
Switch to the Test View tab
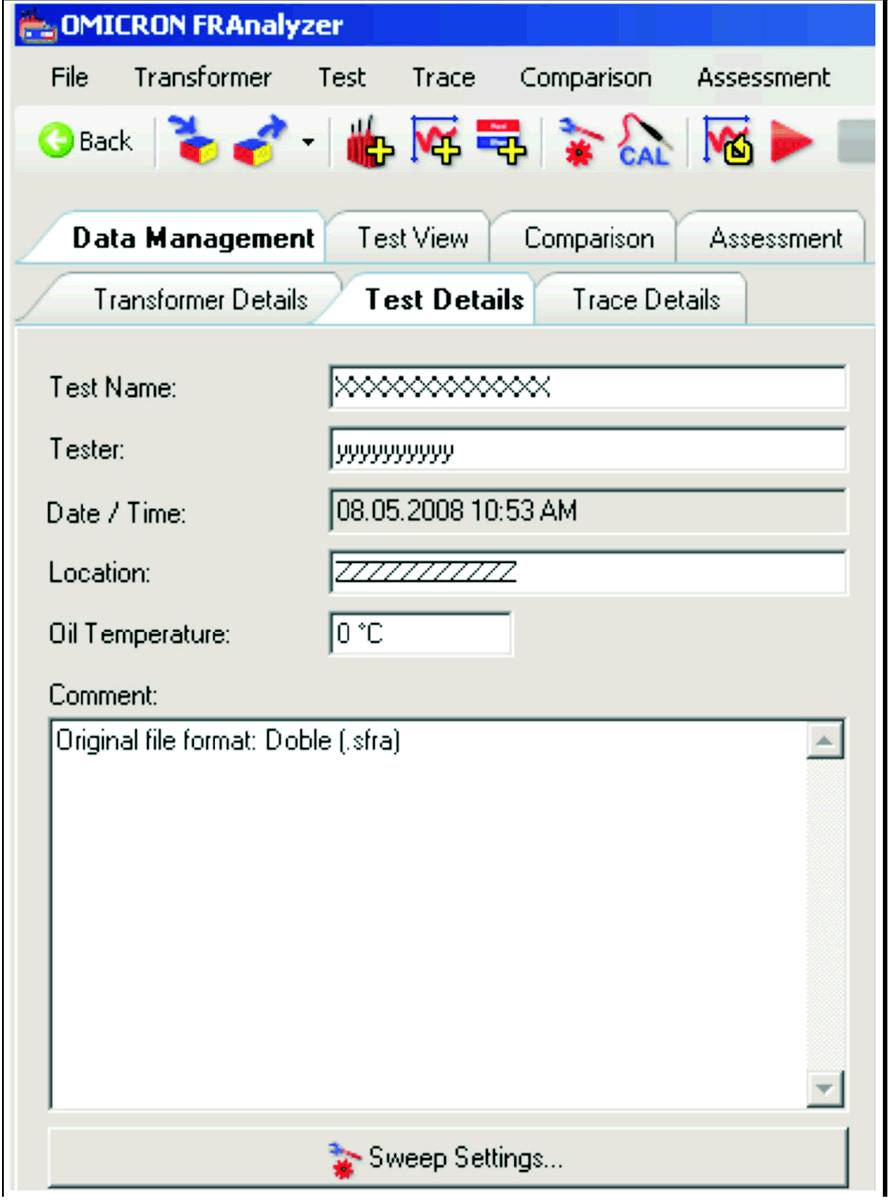click(411, 238)
